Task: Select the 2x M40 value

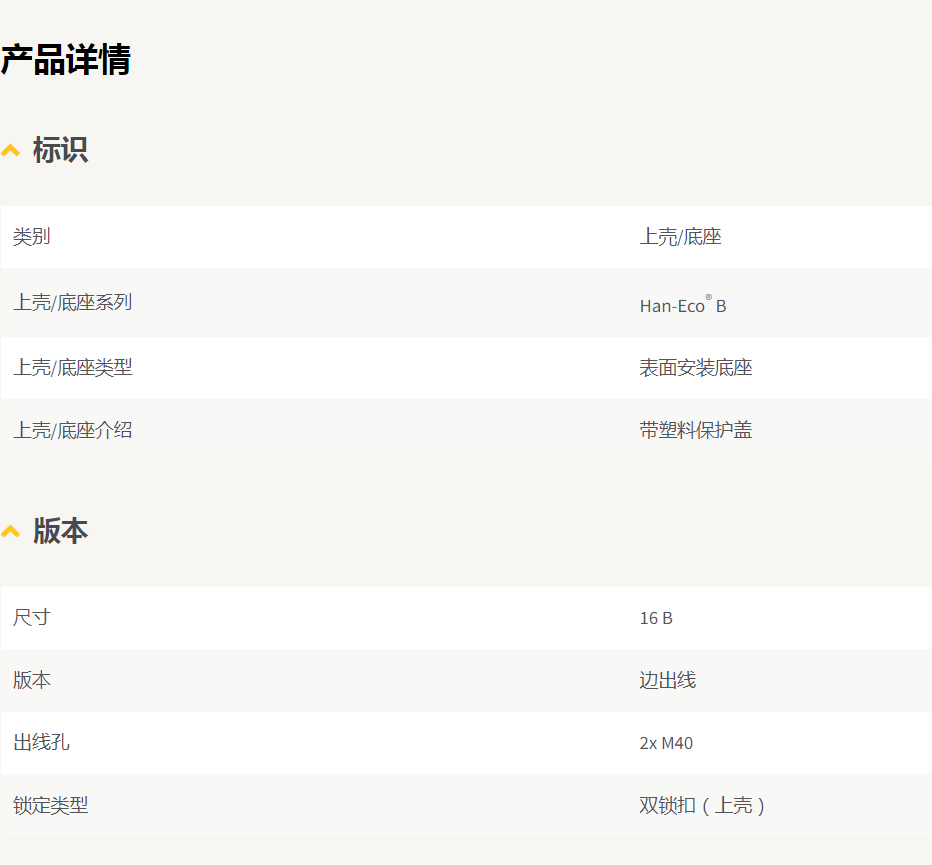Action: pyautogui.click(x=666, y=743)
